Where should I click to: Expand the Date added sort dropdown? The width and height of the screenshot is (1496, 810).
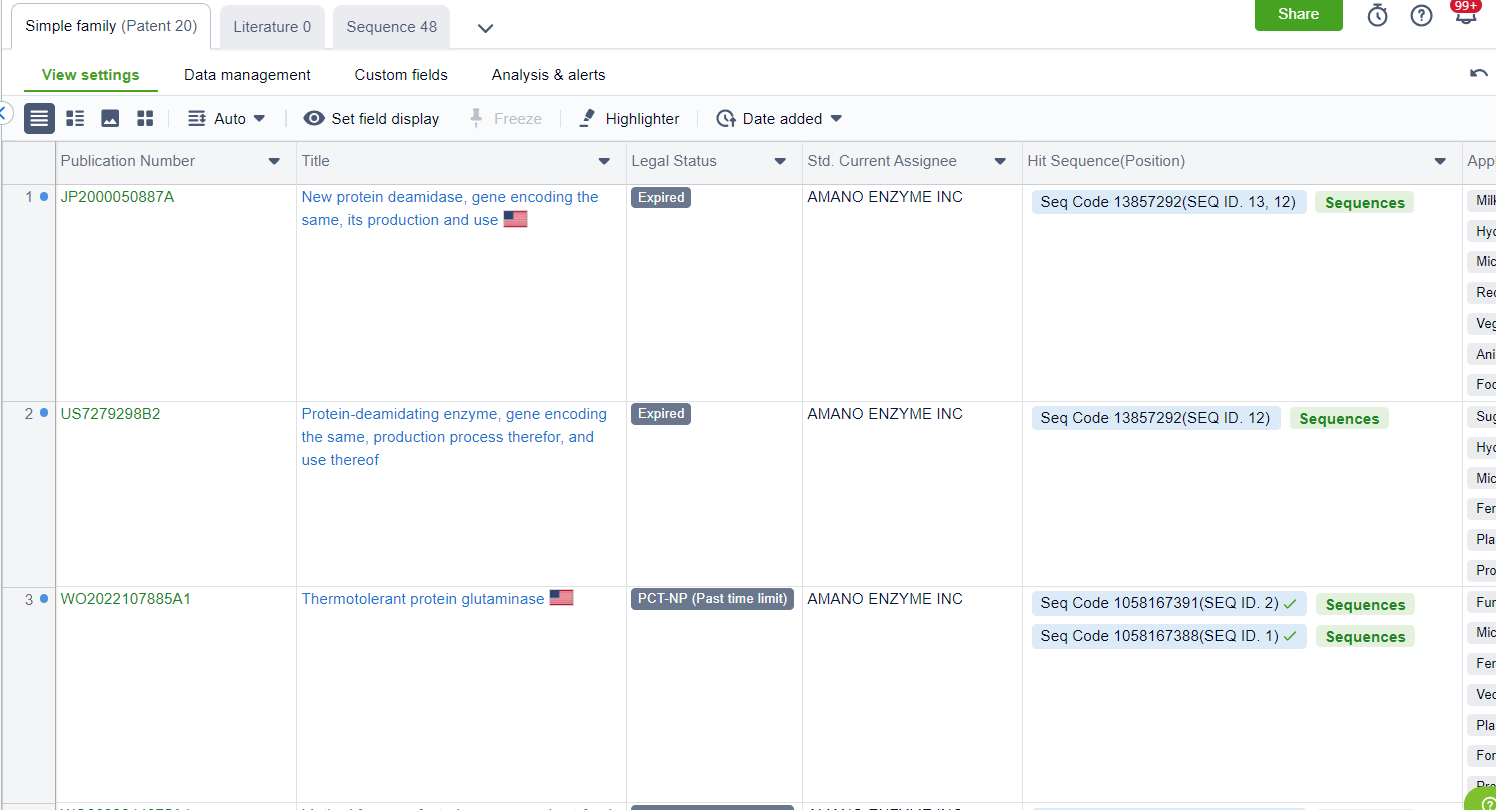coord(779,118)
